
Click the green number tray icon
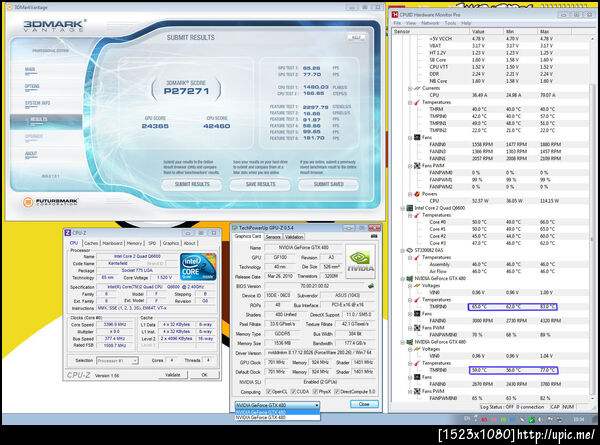click(503, 420)
